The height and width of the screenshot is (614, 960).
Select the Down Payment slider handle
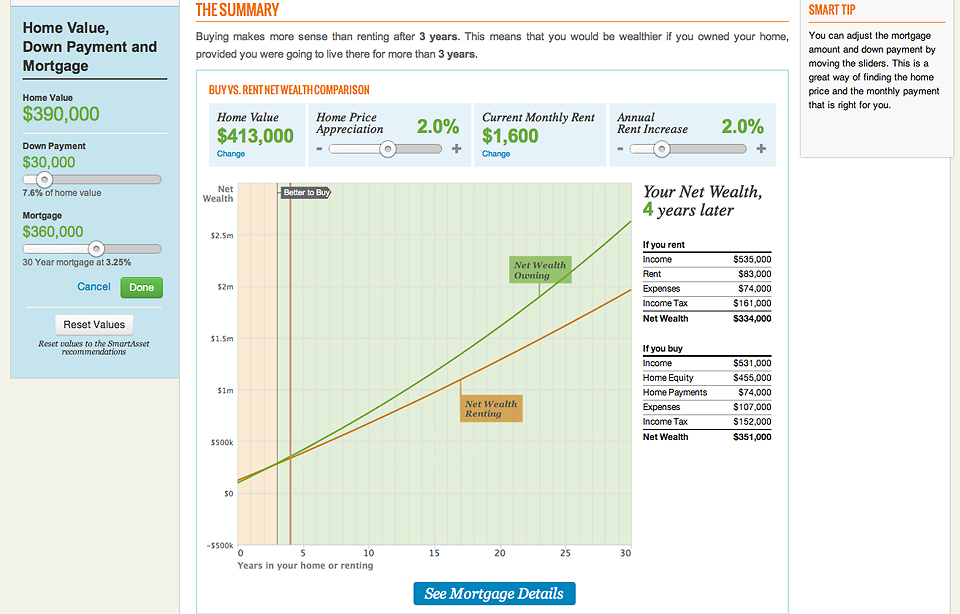pos(44,179)
